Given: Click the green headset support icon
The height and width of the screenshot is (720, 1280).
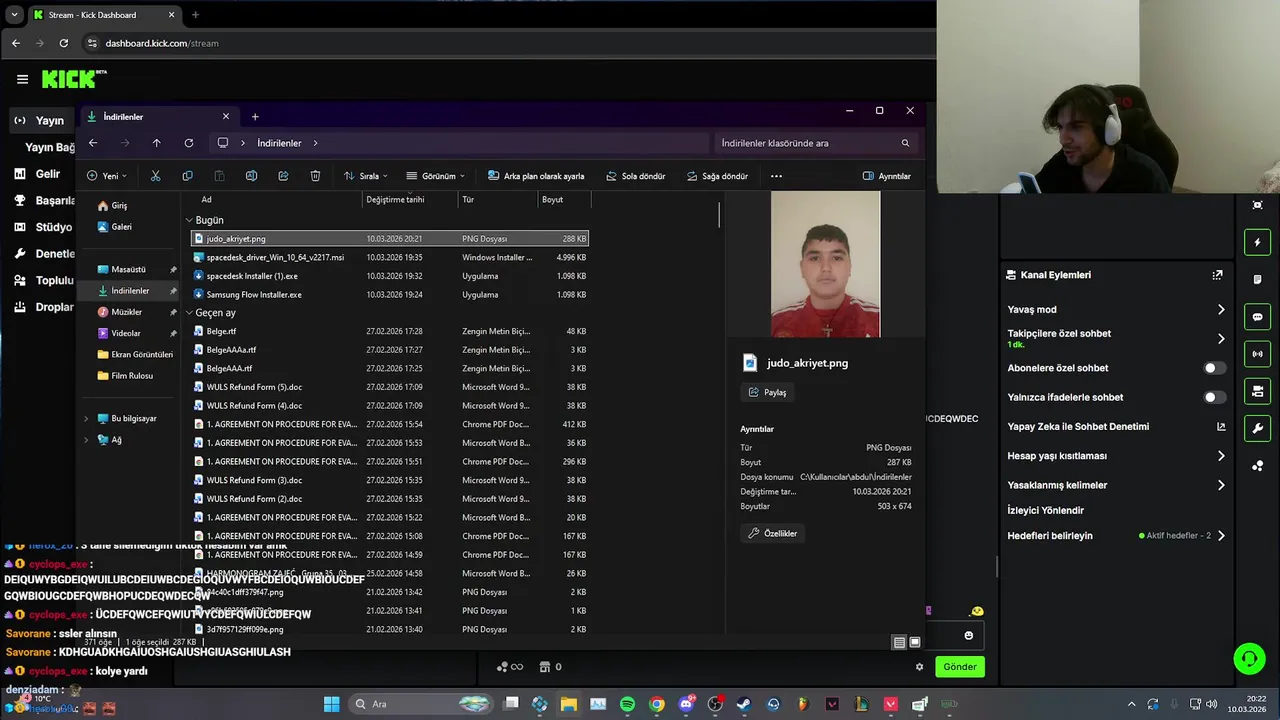Looking at the screenshot, I should pos(1249,658).
